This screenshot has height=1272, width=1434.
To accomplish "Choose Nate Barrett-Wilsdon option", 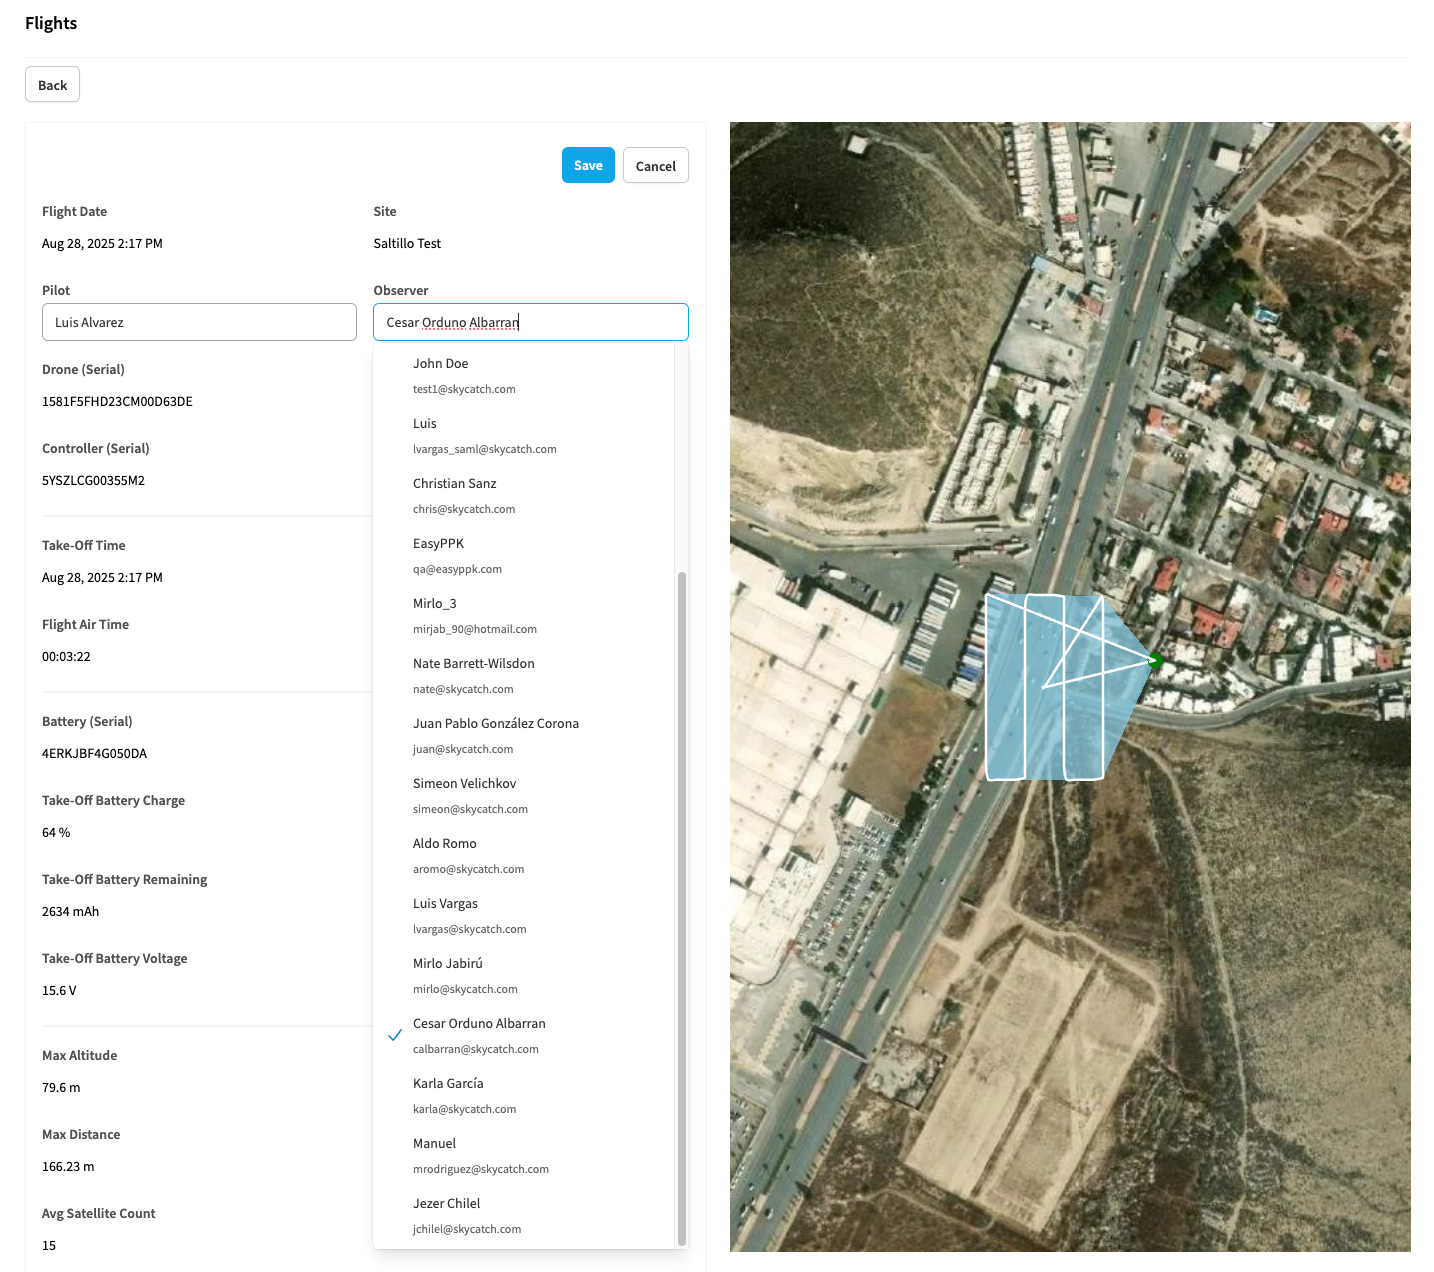I will [x=524, y=676].
